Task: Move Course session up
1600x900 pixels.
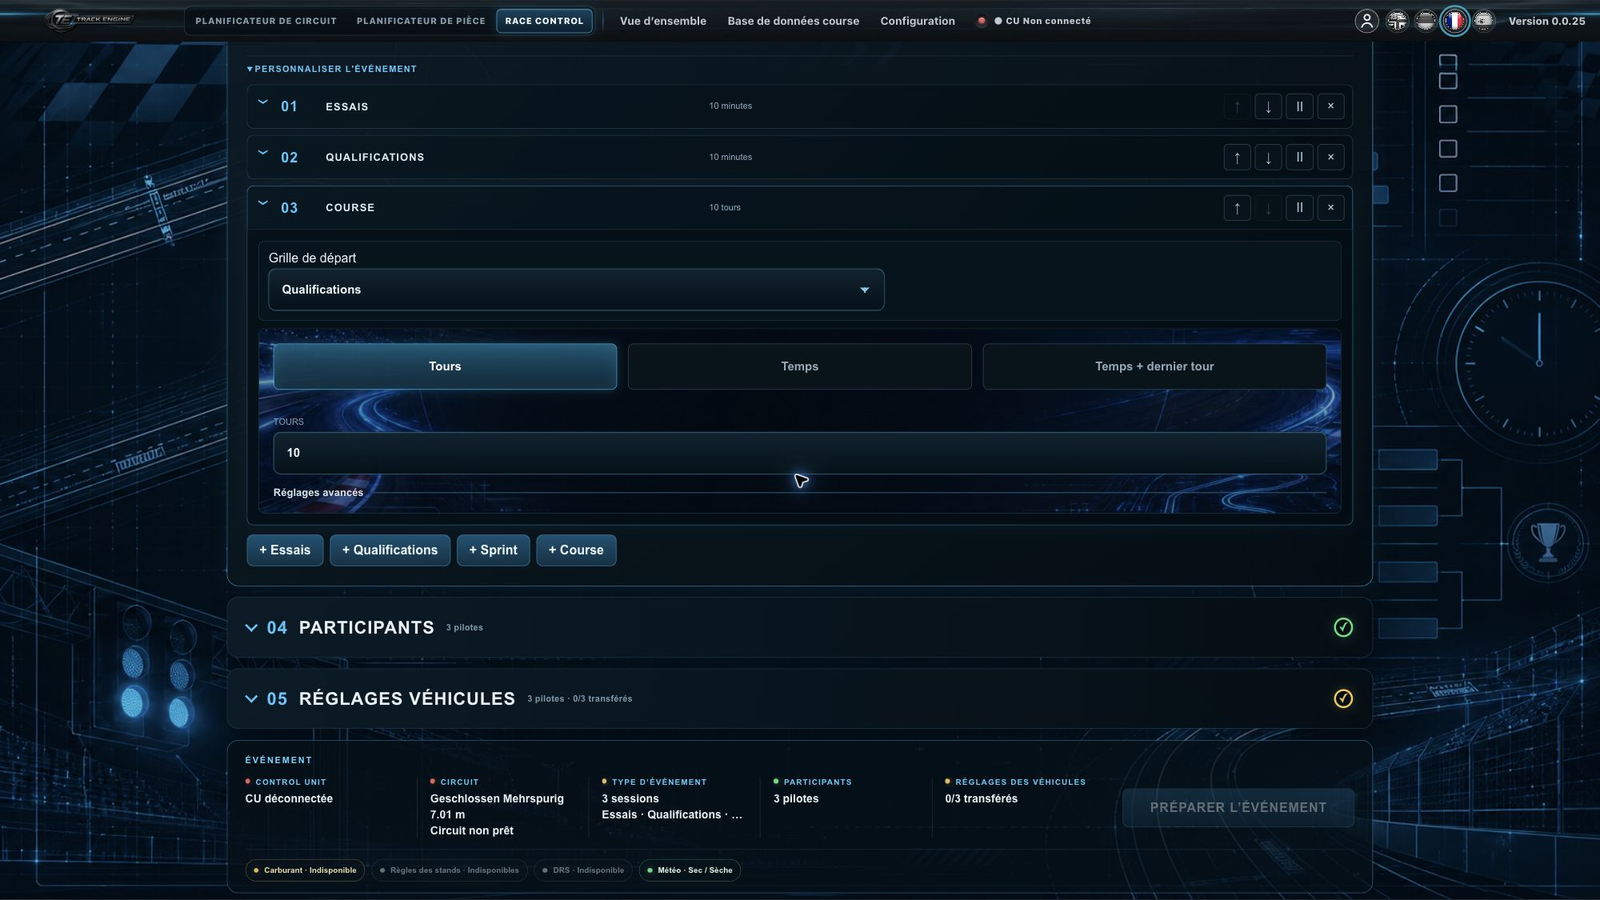Action: 1237,208
